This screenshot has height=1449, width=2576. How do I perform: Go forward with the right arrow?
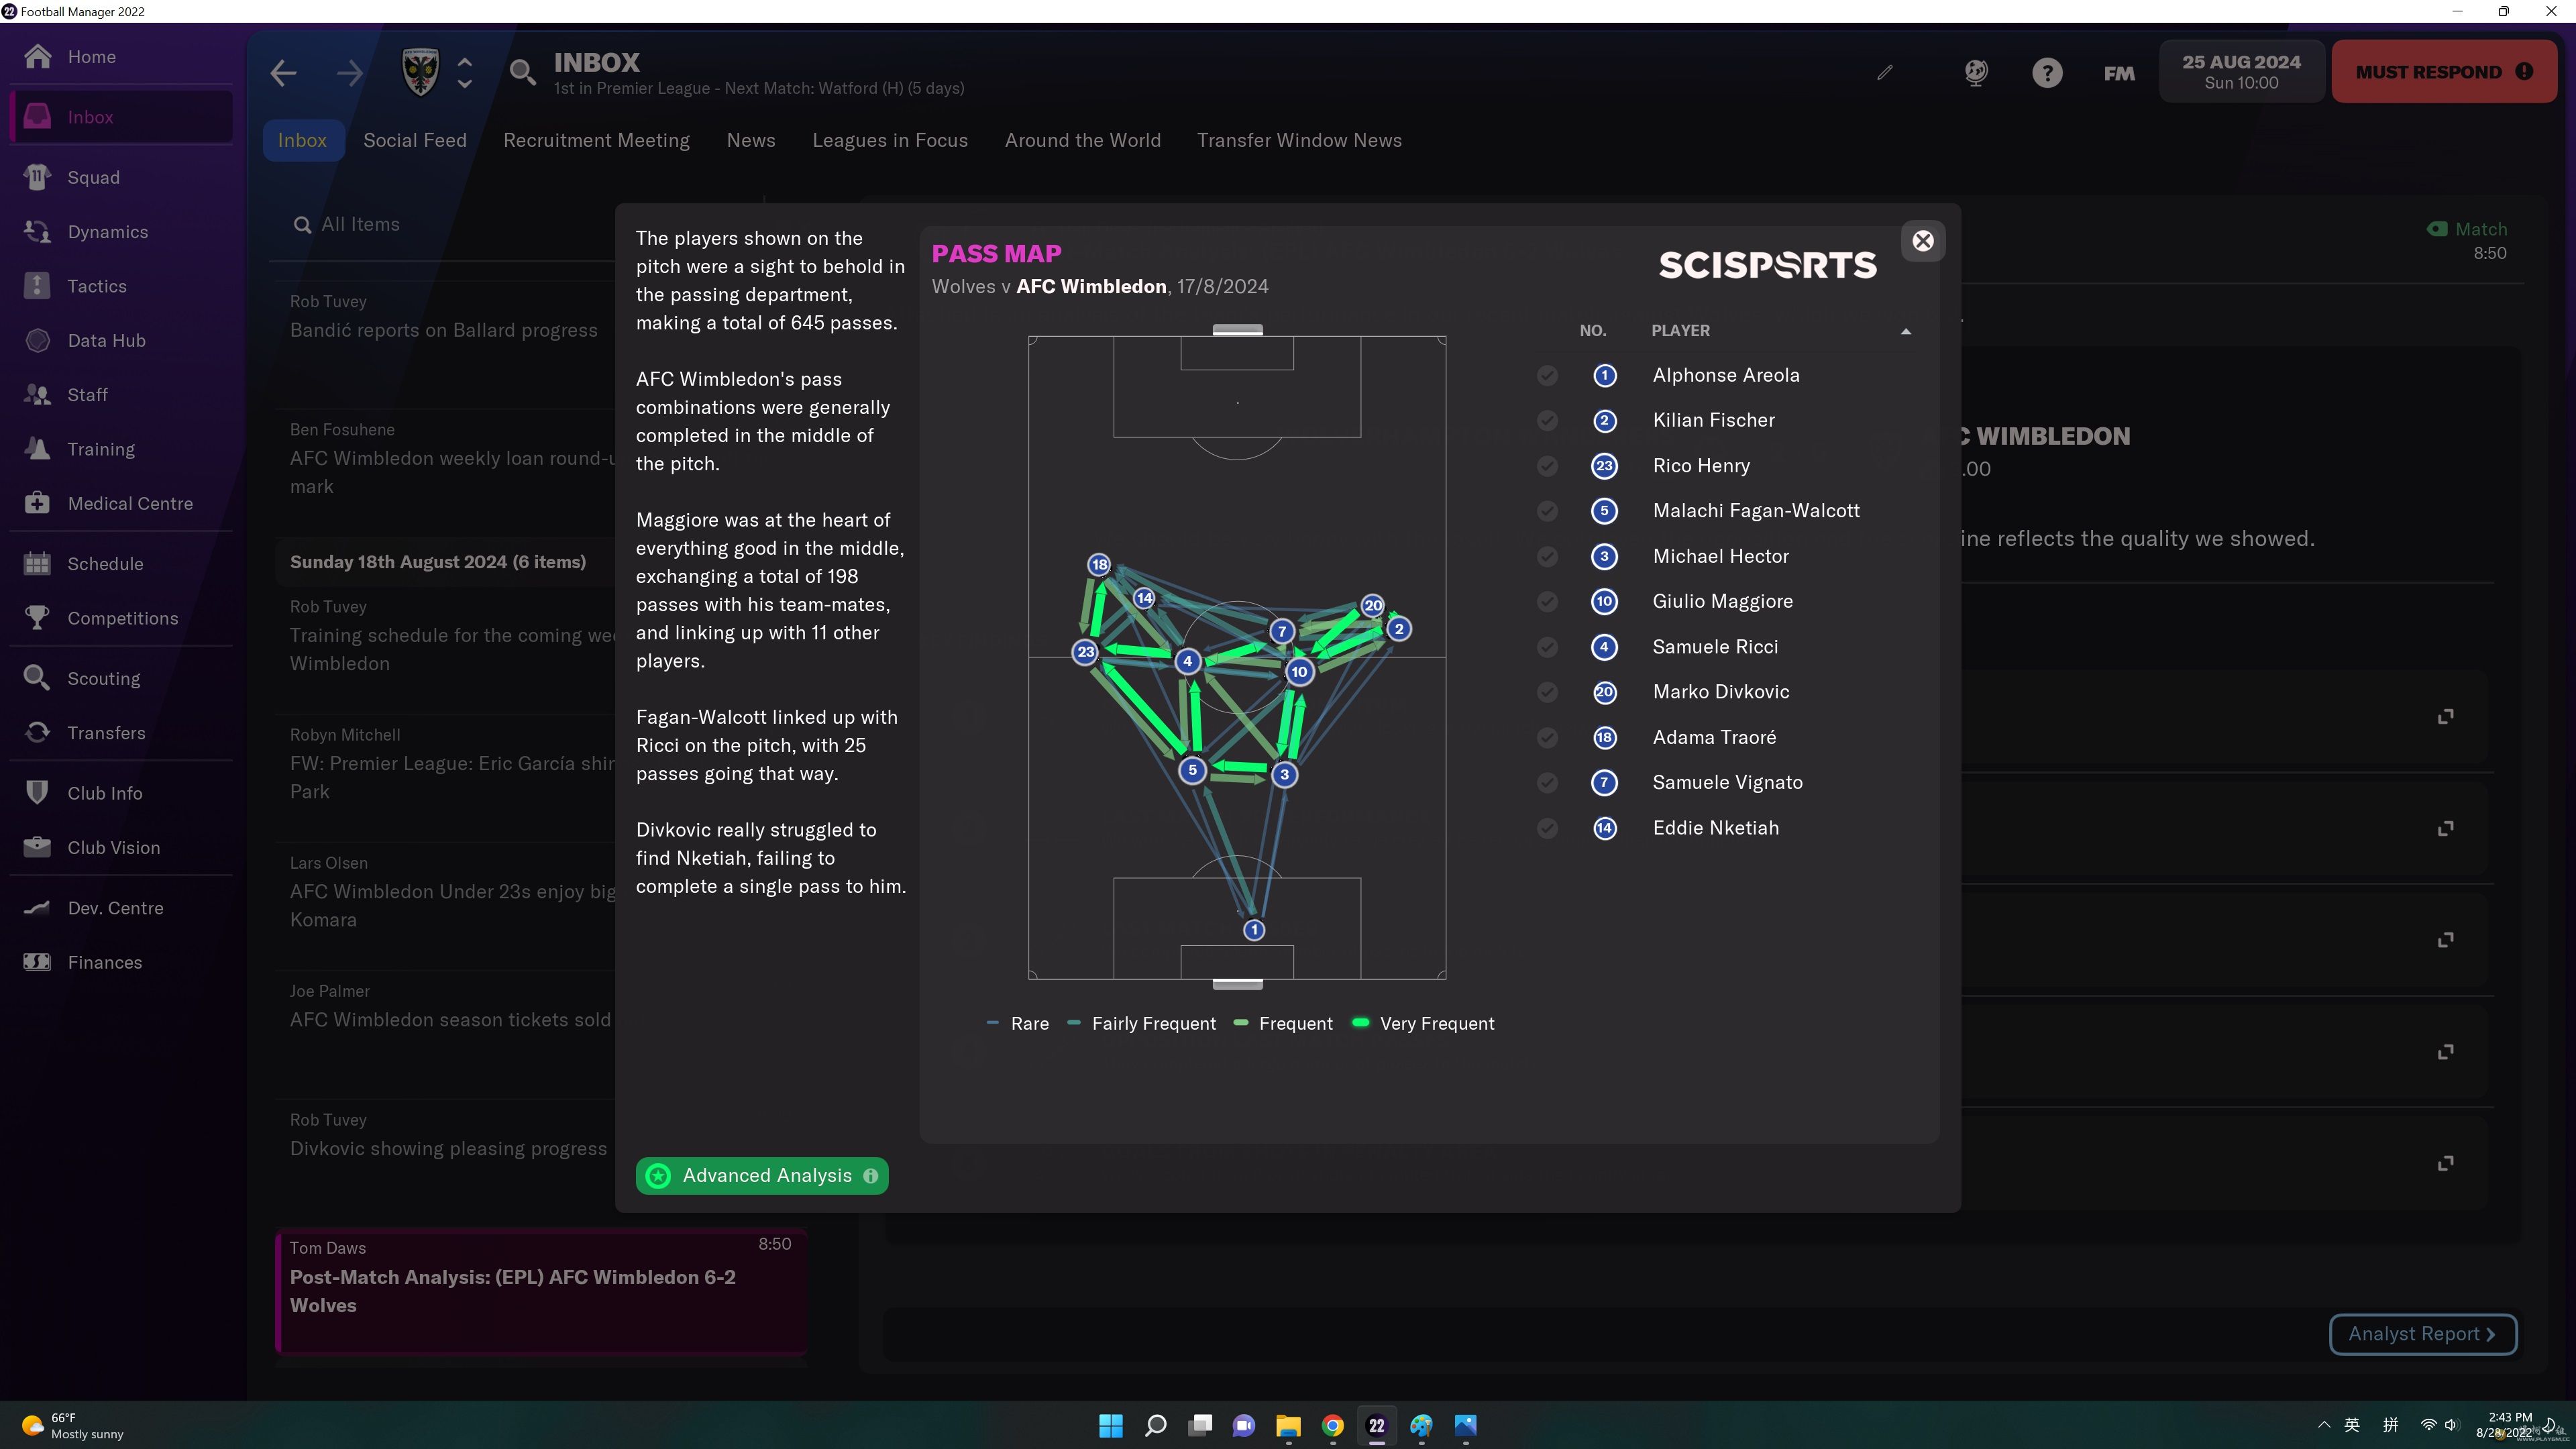(350, 73)
